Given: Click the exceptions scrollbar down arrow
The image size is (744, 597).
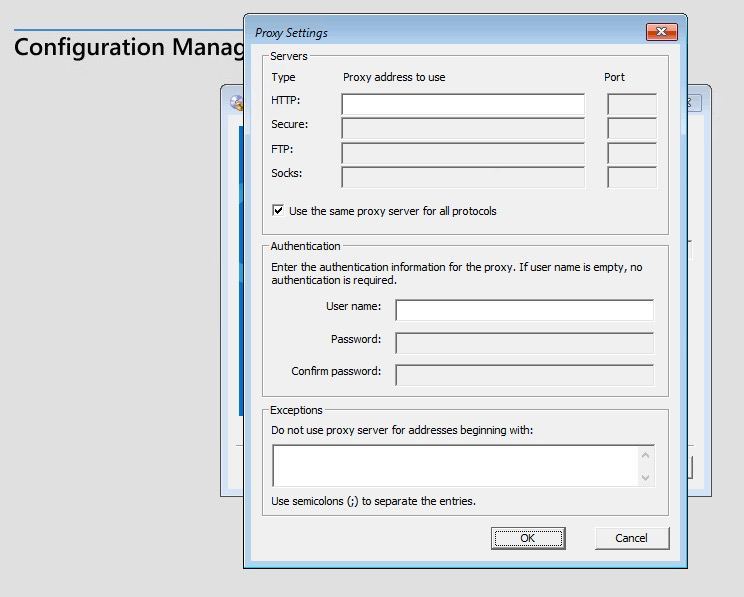Looking at the screenshot, I should [645, 477].
